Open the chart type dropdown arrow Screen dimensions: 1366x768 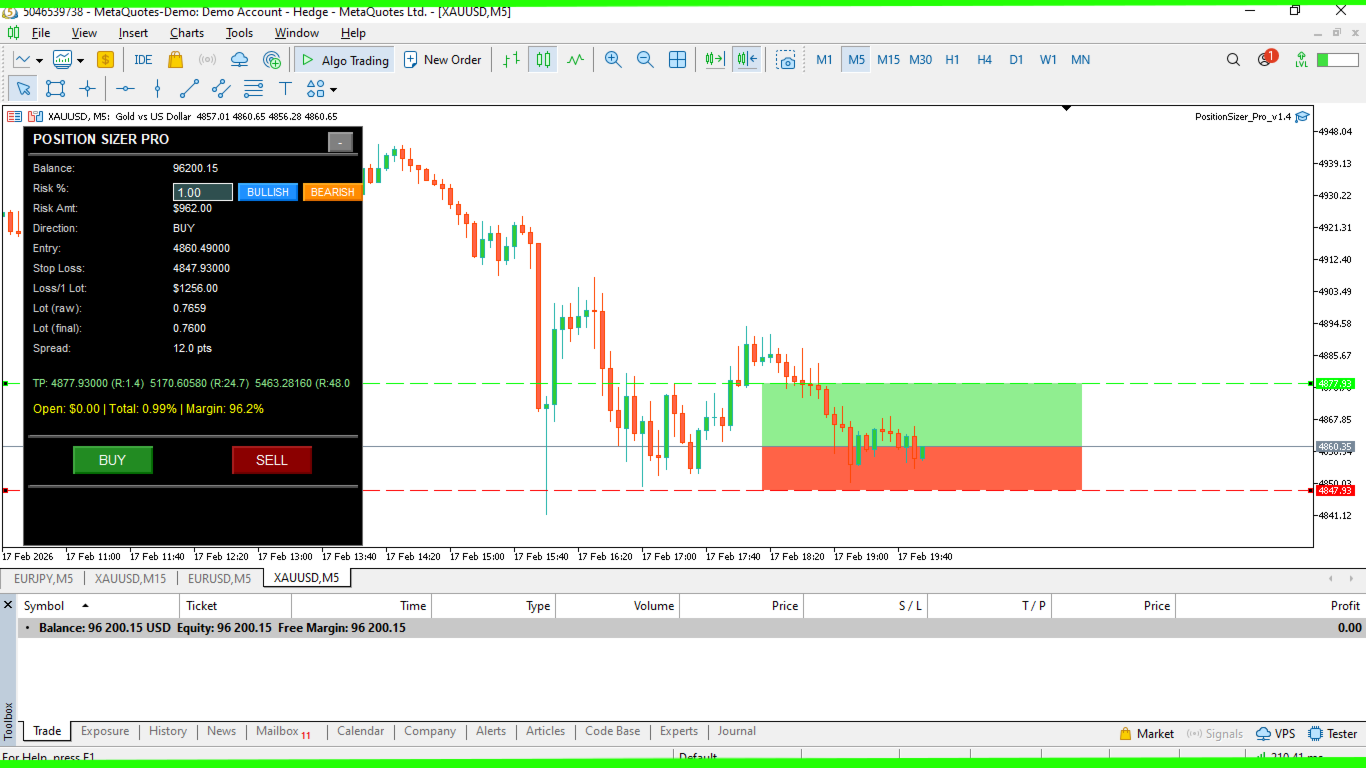[38, 60]
